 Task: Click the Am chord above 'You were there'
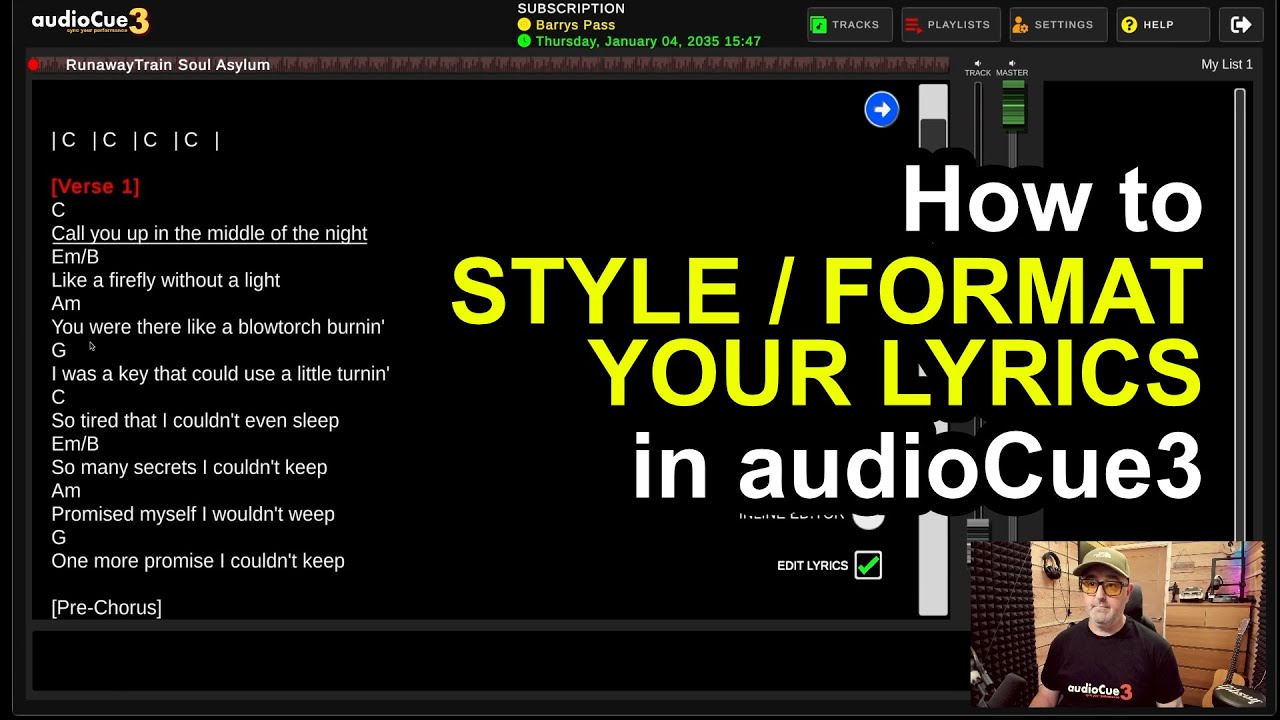66,303
